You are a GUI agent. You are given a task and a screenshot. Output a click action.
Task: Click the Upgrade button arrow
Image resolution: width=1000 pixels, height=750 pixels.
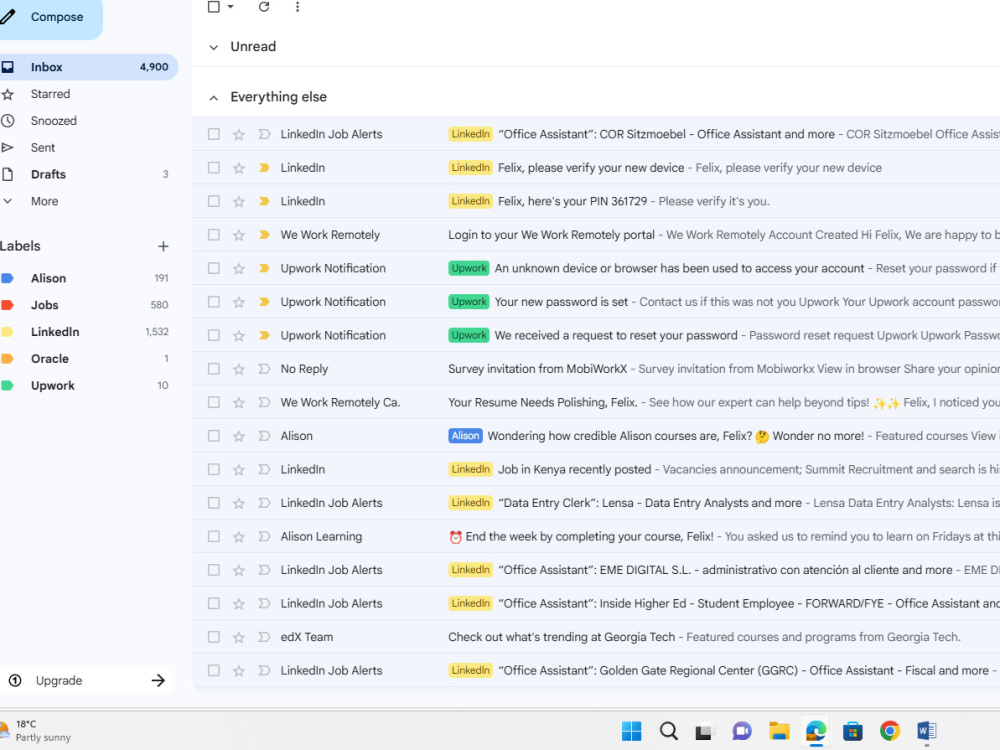[158, 680]
